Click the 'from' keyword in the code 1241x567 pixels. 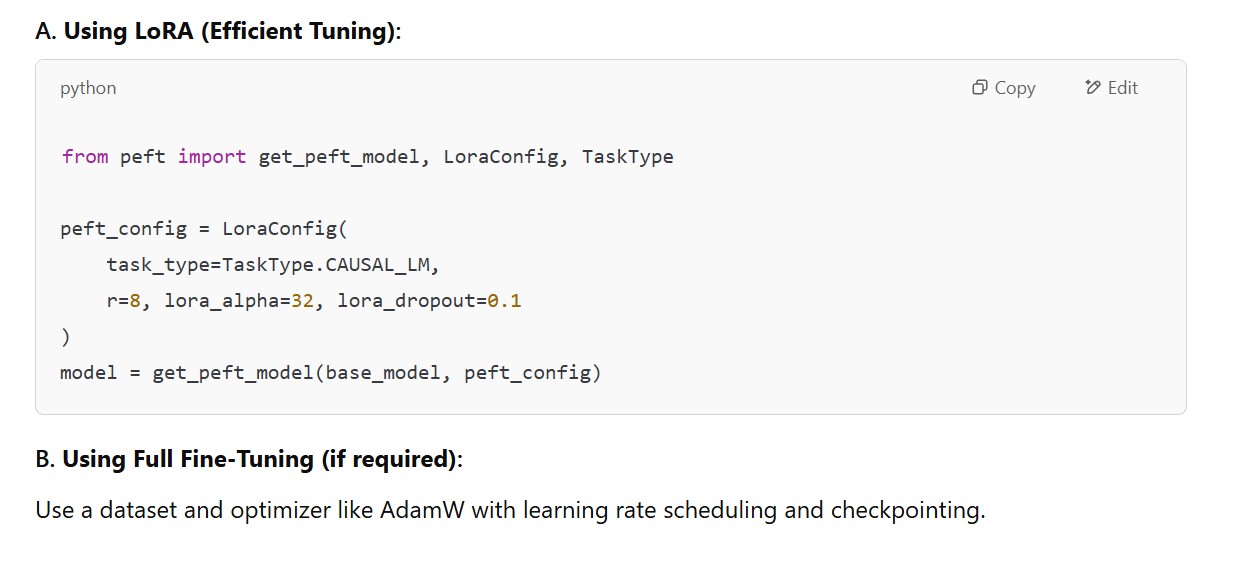(x=84, y=157)
